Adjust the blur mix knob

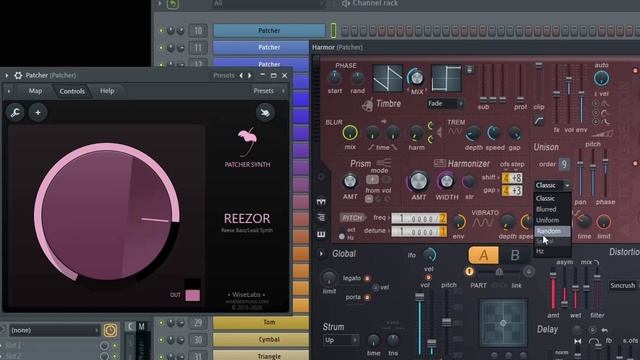point(350,133)
